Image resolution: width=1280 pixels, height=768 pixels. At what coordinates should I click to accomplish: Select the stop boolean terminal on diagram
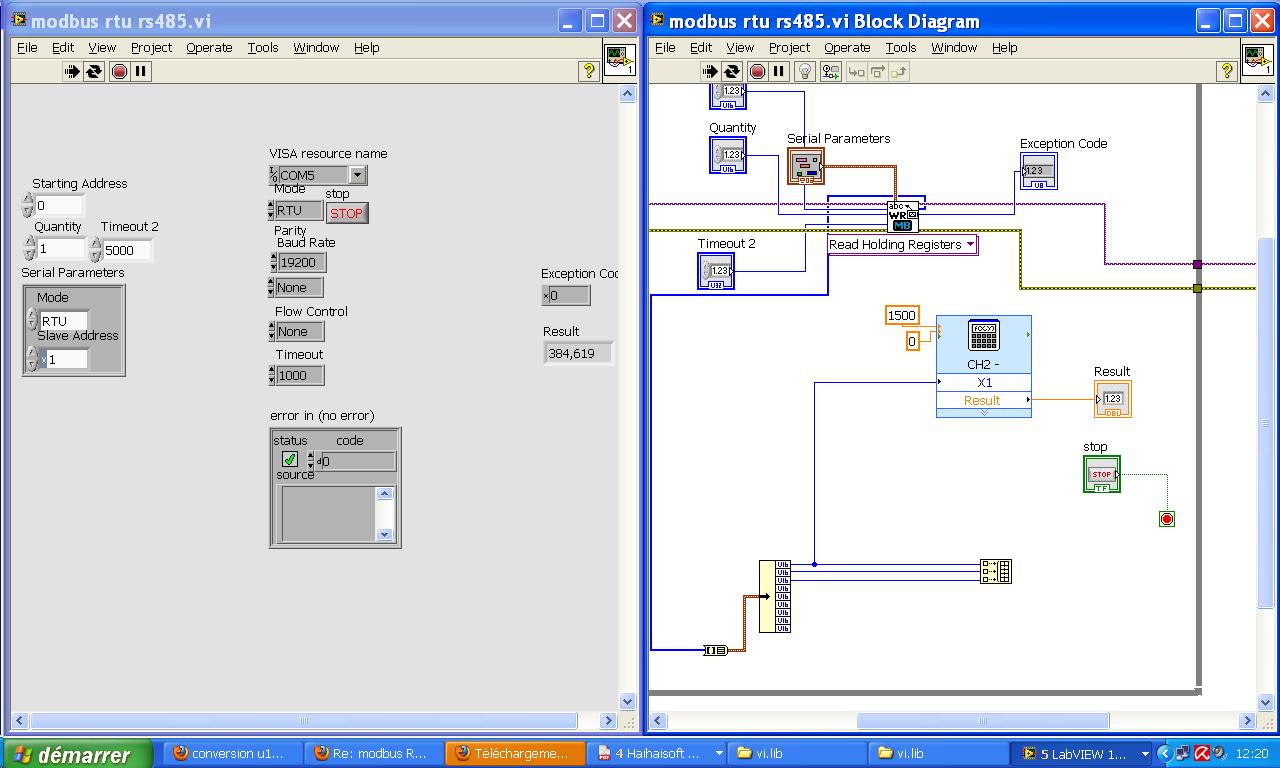(x=1102, y=474)
